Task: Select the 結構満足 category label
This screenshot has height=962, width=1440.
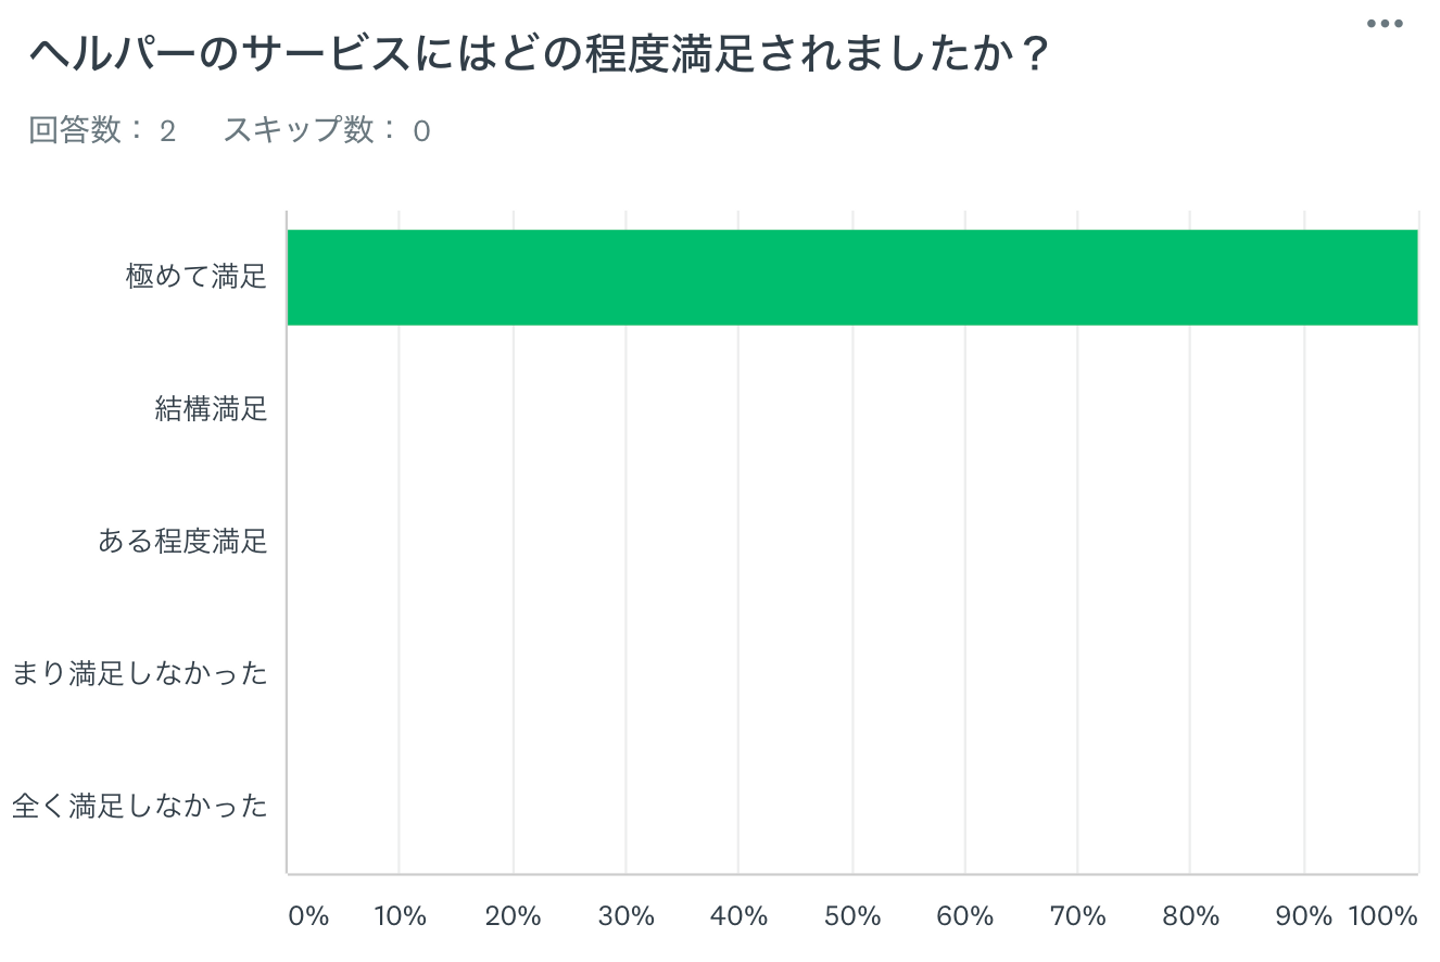Action: 211,409
